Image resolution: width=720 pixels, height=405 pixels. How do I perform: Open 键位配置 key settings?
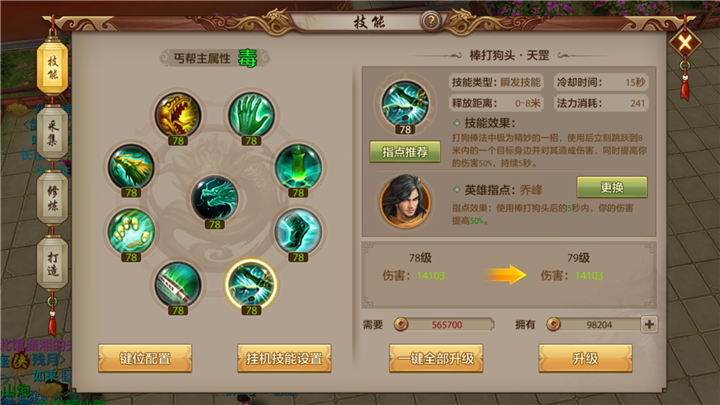click(x=145, y=358)
